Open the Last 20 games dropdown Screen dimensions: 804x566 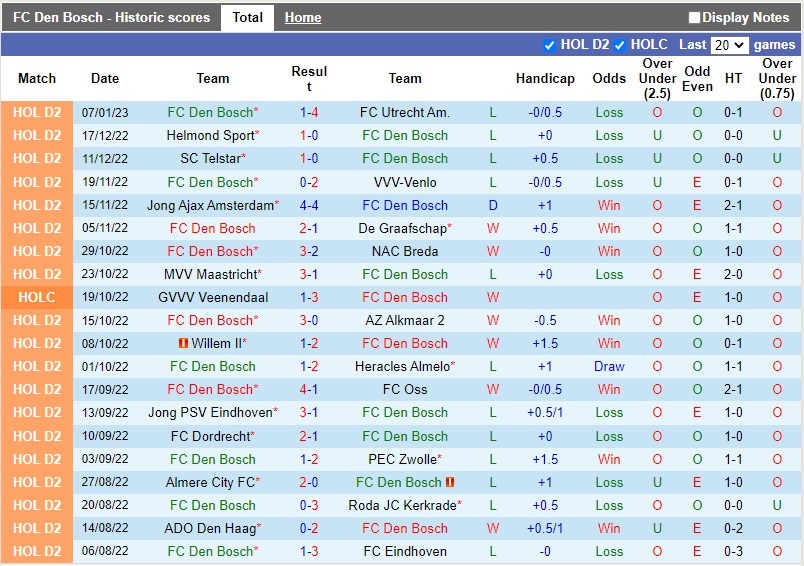point(729,45)
